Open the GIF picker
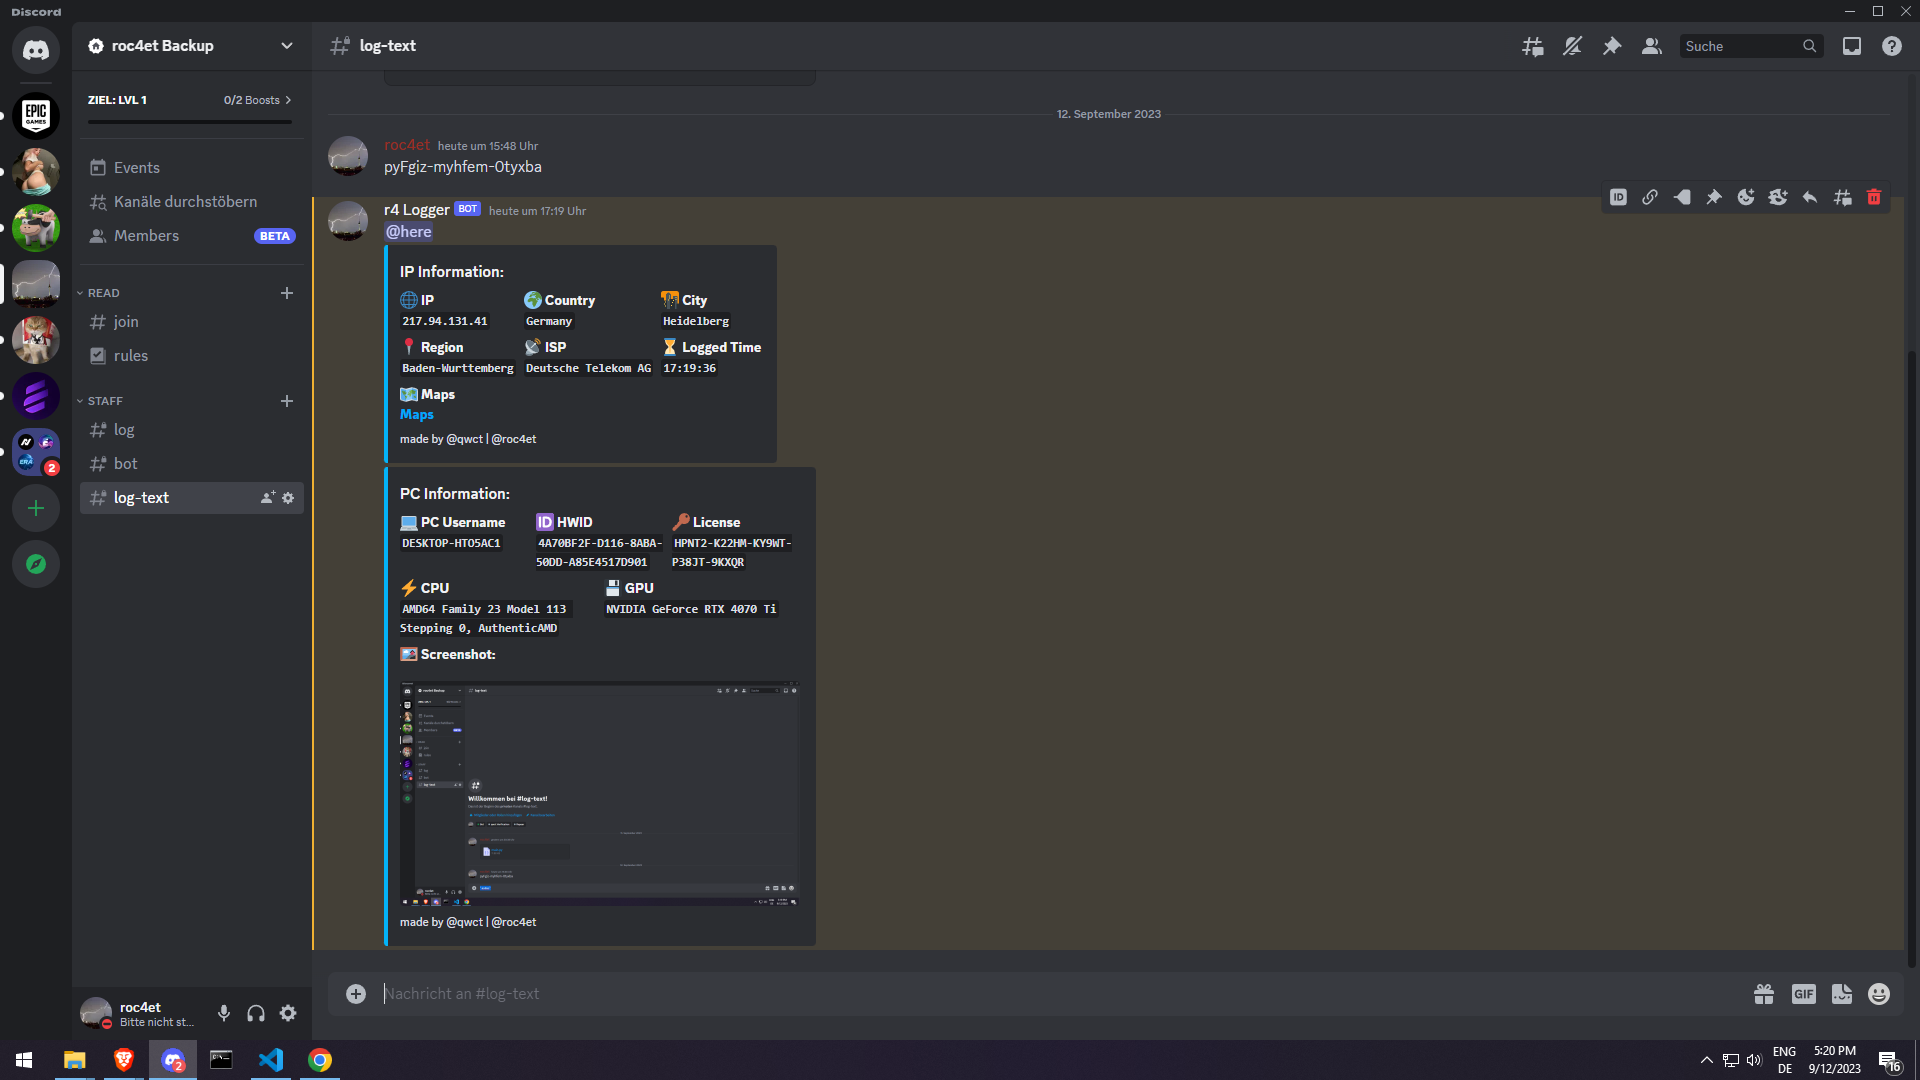Viewport: 1920px width, 1080px height. tap(1803, 994)
